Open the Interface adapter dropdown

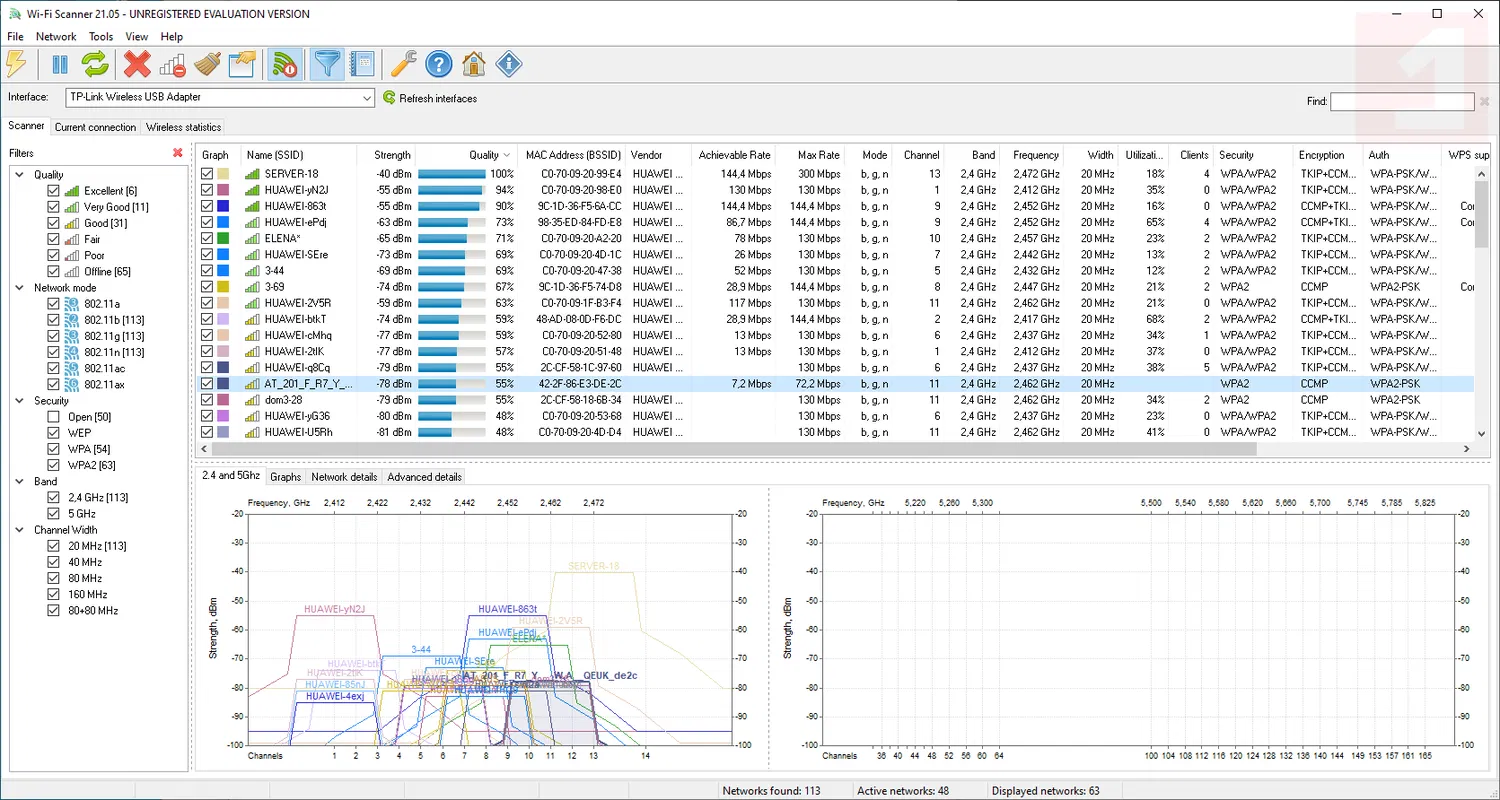[x=367, y=98]
